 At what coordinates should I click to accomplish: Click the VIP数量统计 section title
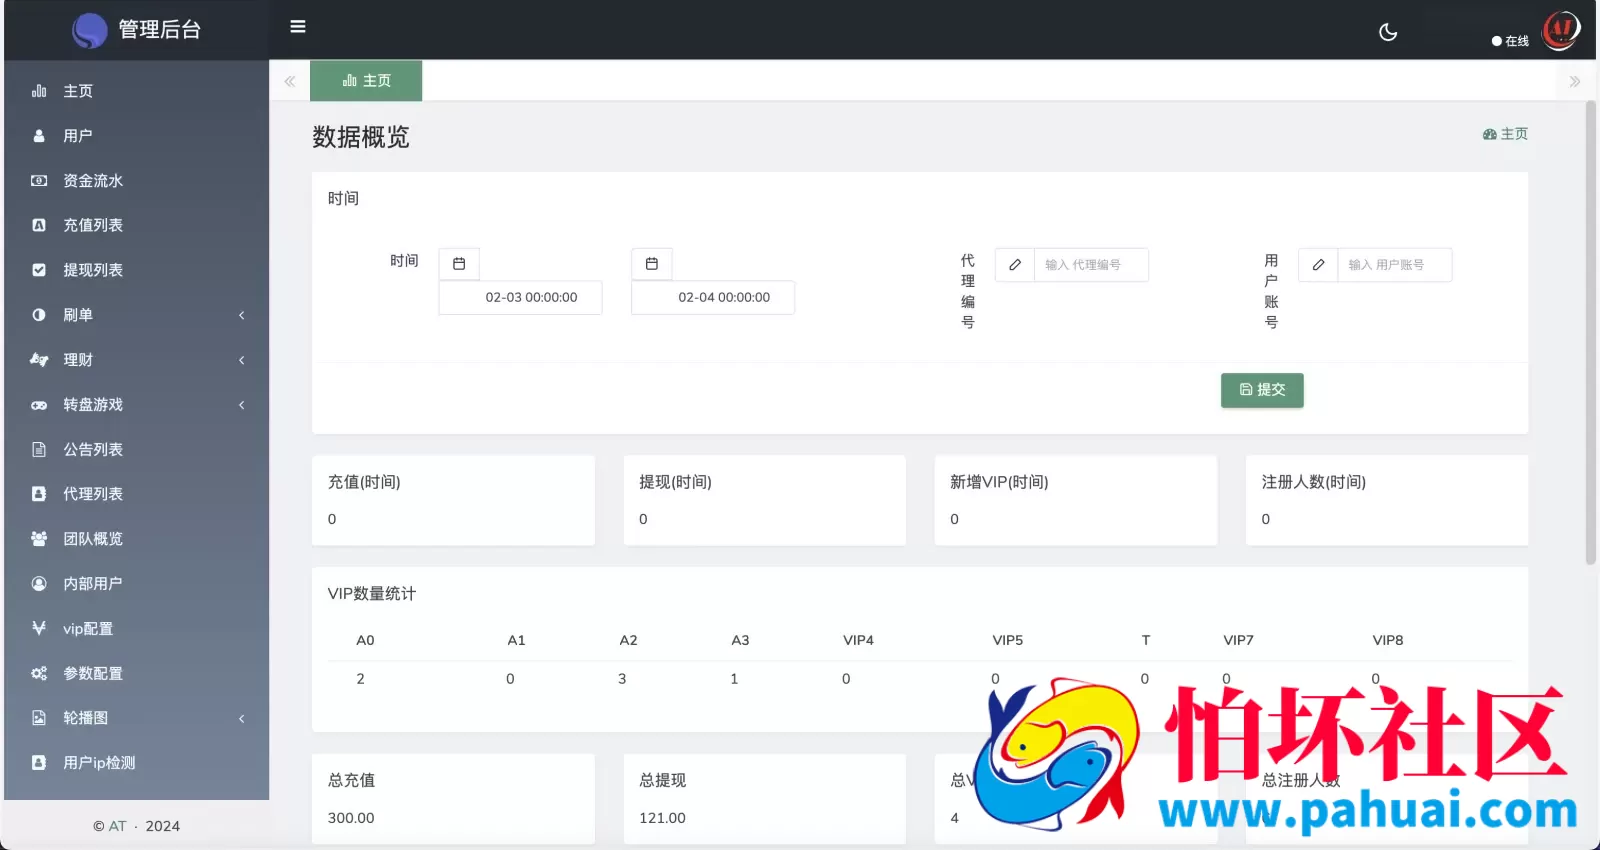pyautogui.click(x=371, y=594)
